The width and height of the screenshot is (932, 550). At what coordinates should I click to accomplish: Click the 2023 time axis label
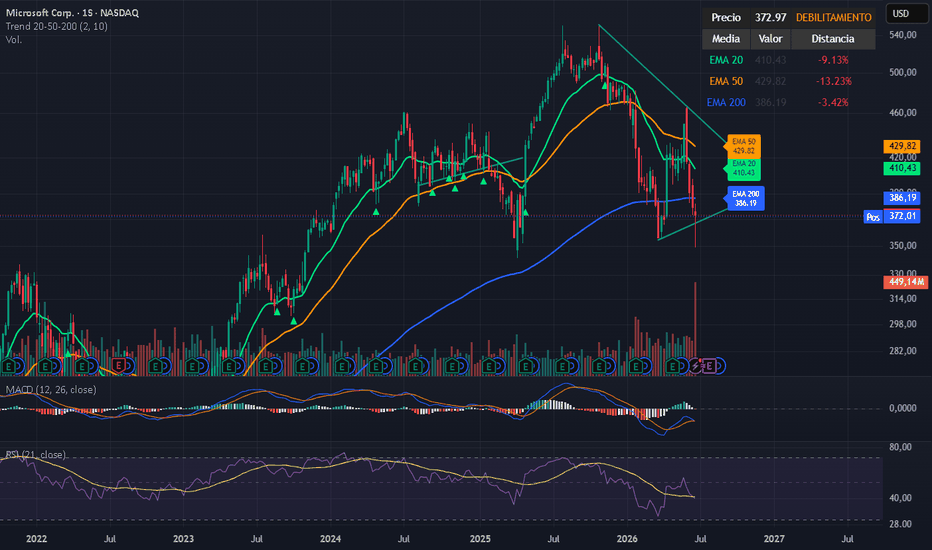tap(183, 539)
